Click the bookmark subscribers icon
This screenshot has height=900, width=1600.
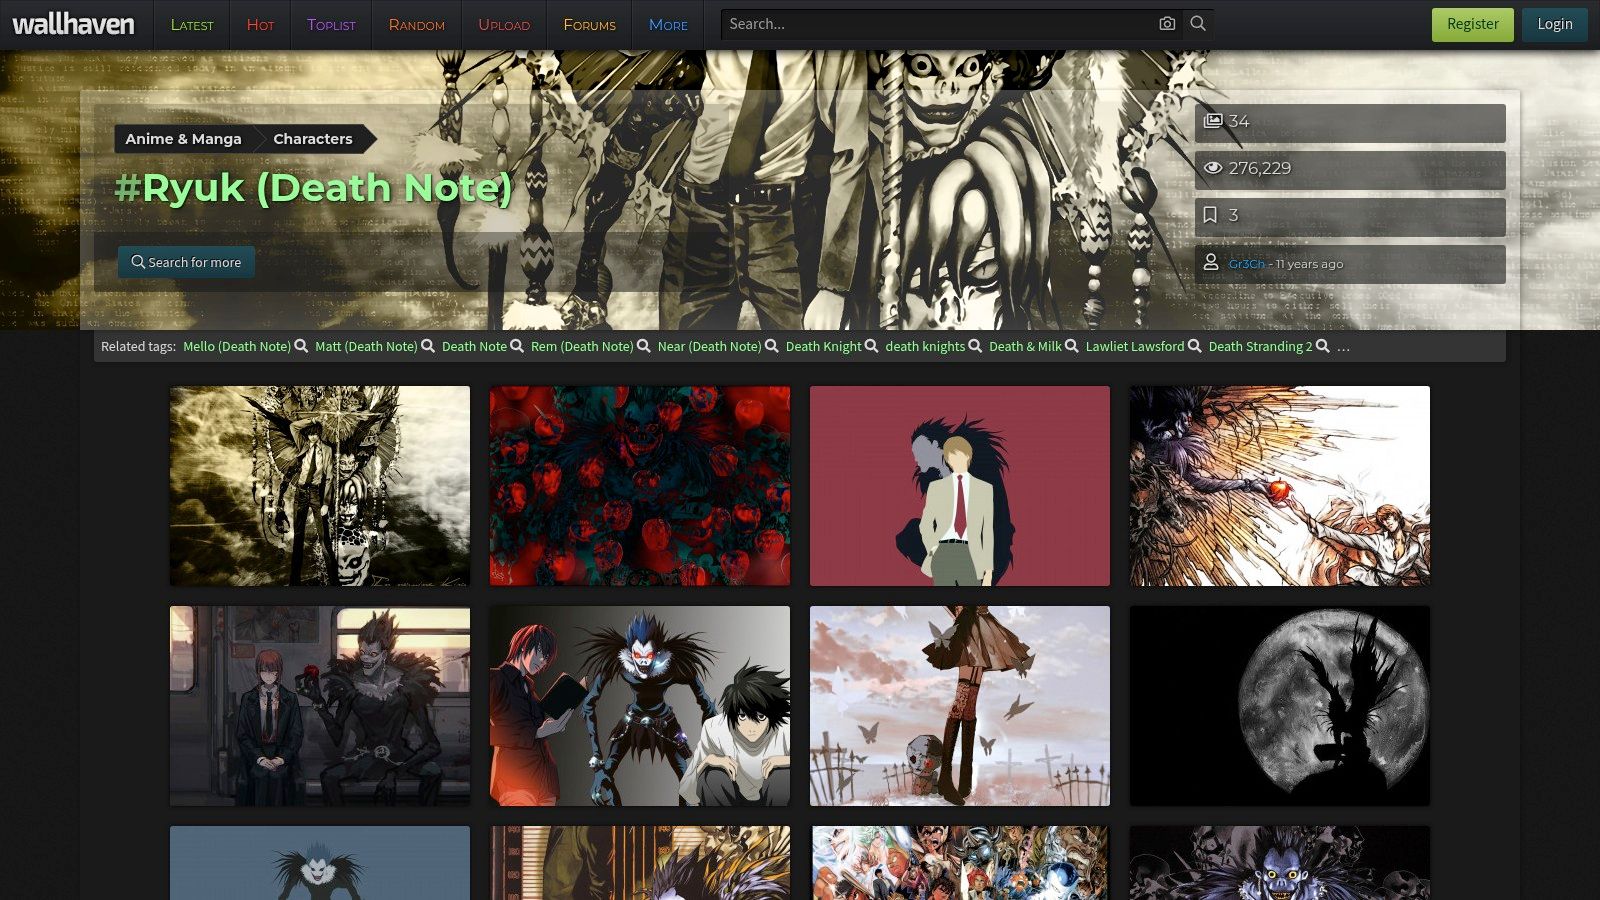[1210, 215]
